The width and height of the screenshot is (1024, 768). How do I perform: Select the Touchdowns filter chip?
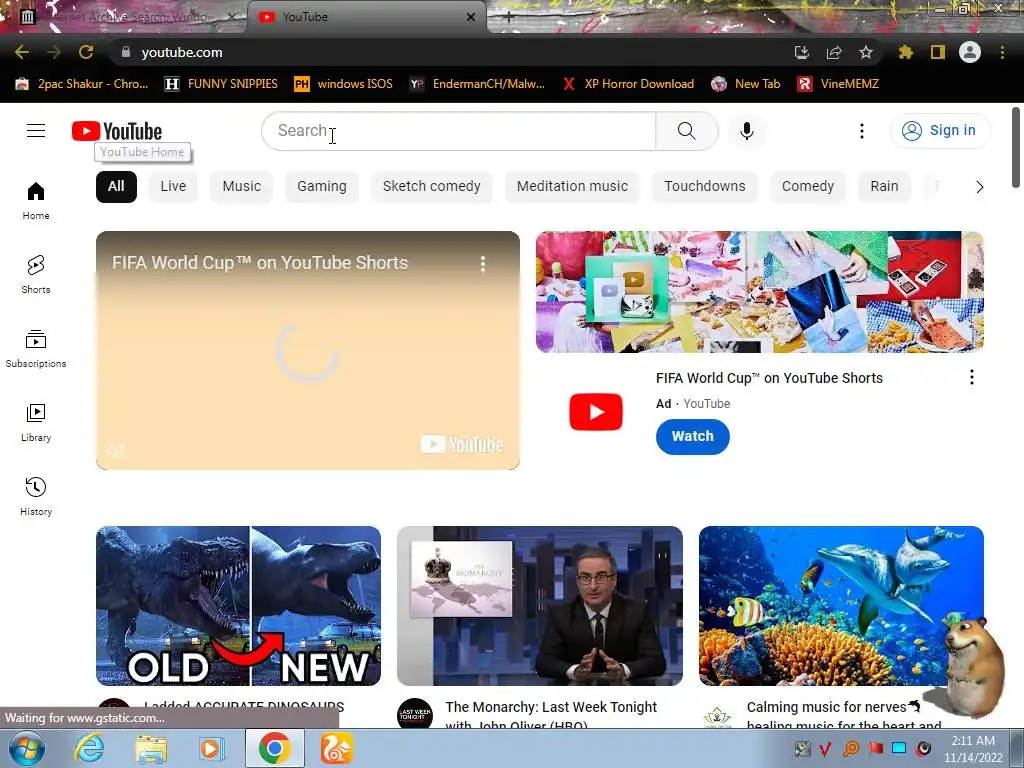(705, 187)
